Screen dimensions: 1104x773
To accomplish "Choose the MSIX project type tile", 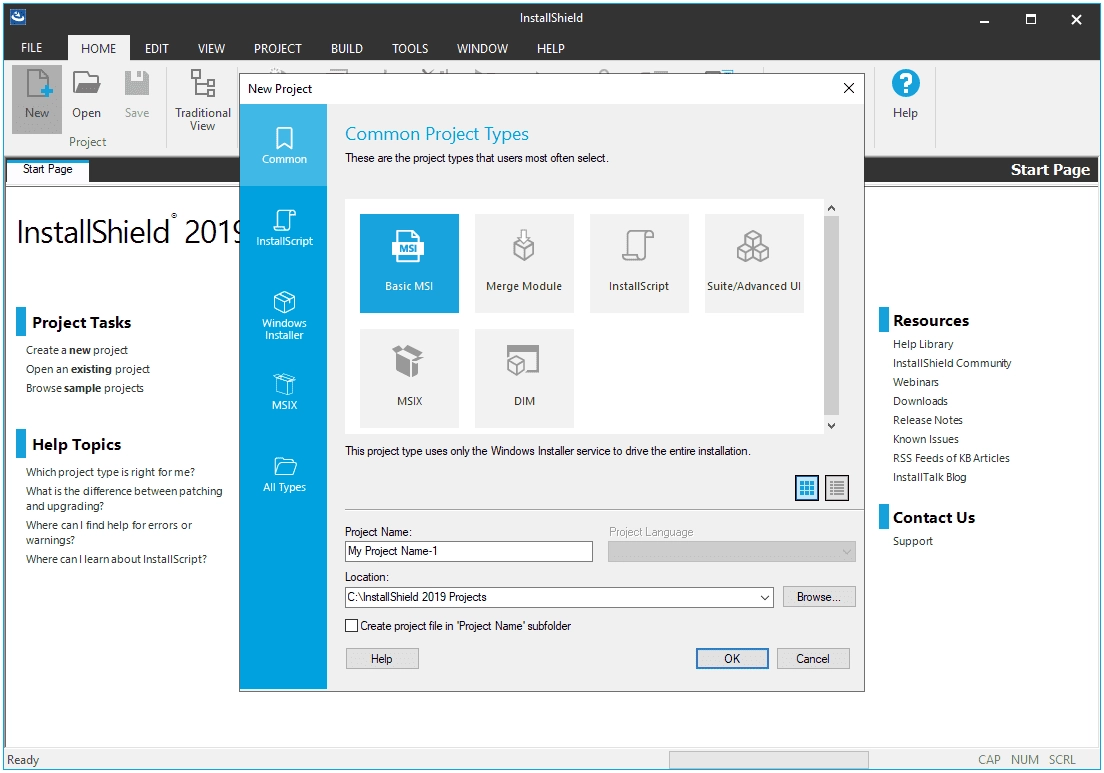I will pyautogui.click(x=409, y=378).
